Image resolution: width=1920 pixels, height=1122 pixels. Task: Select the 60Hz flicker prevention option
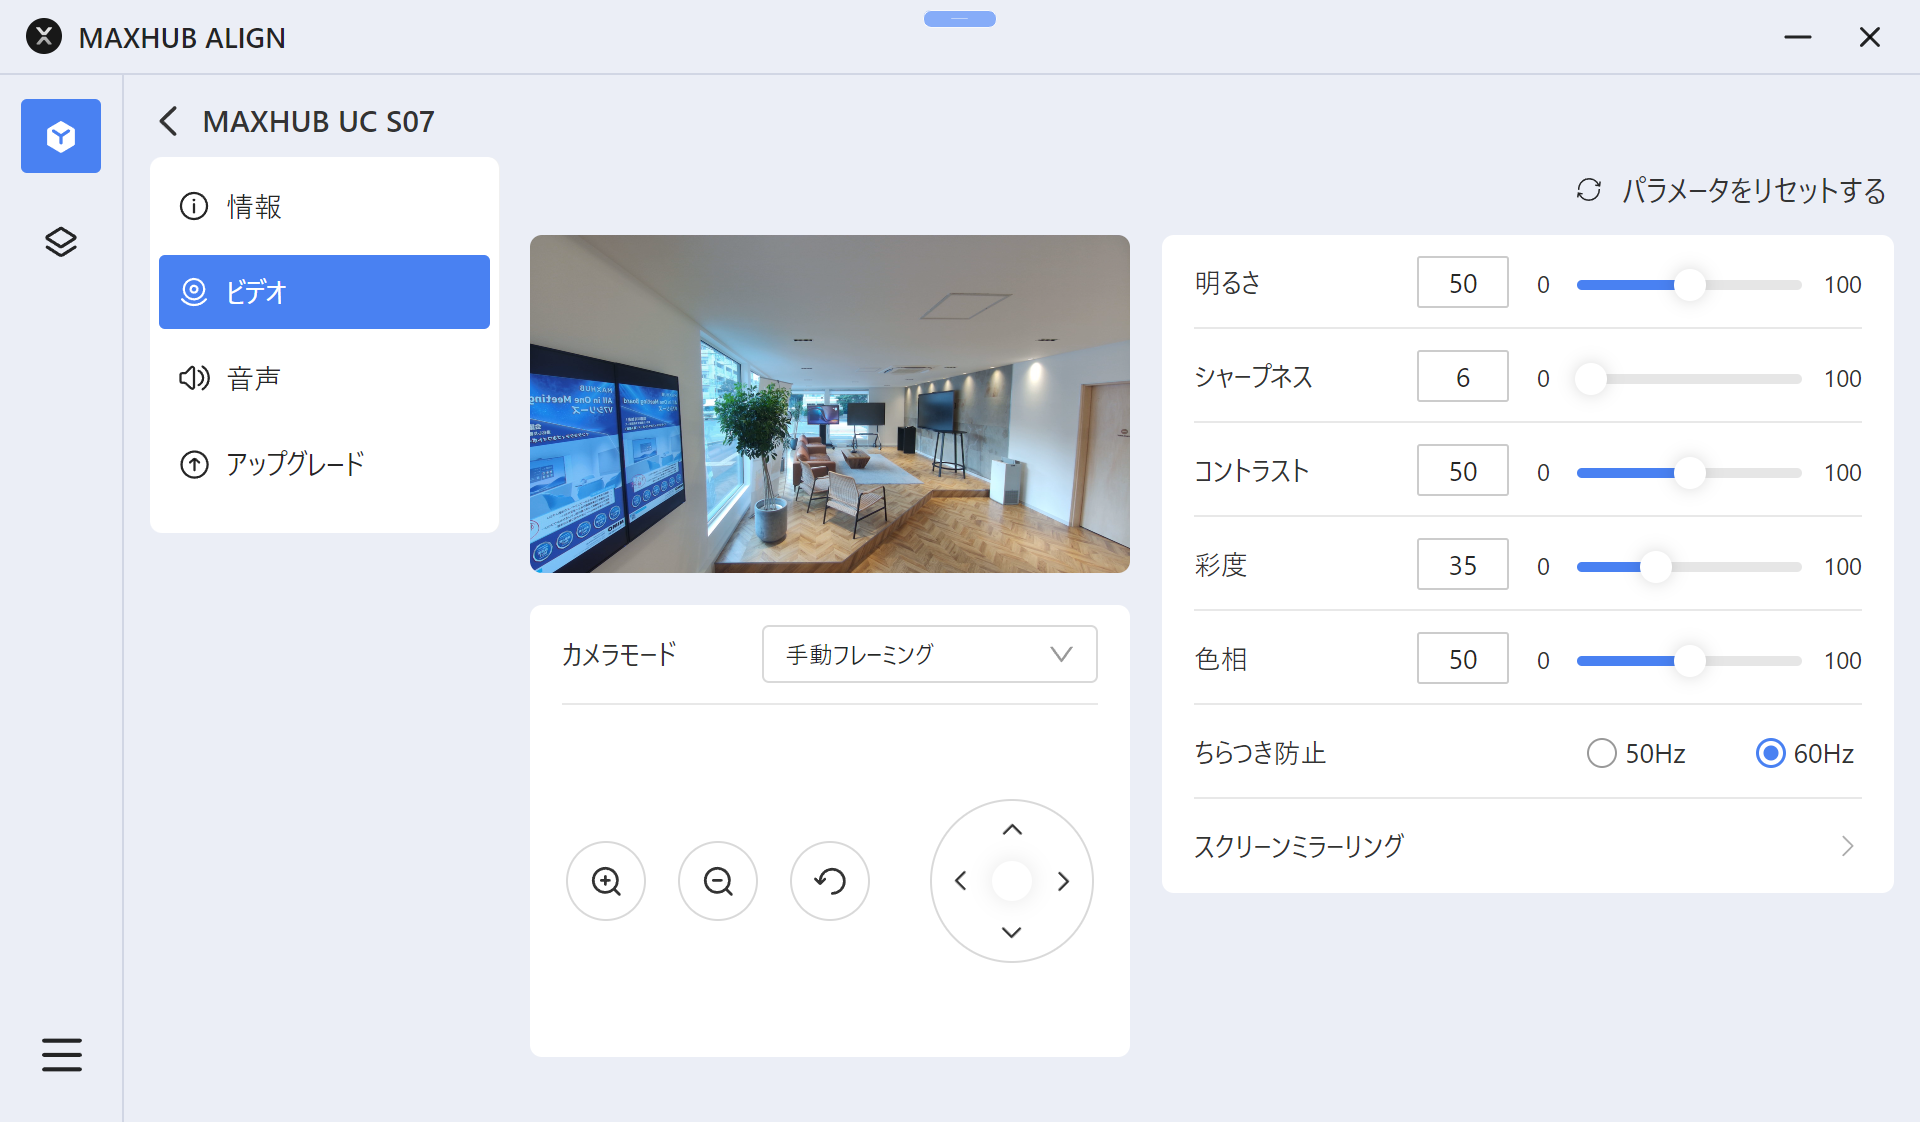point(1770,753)
